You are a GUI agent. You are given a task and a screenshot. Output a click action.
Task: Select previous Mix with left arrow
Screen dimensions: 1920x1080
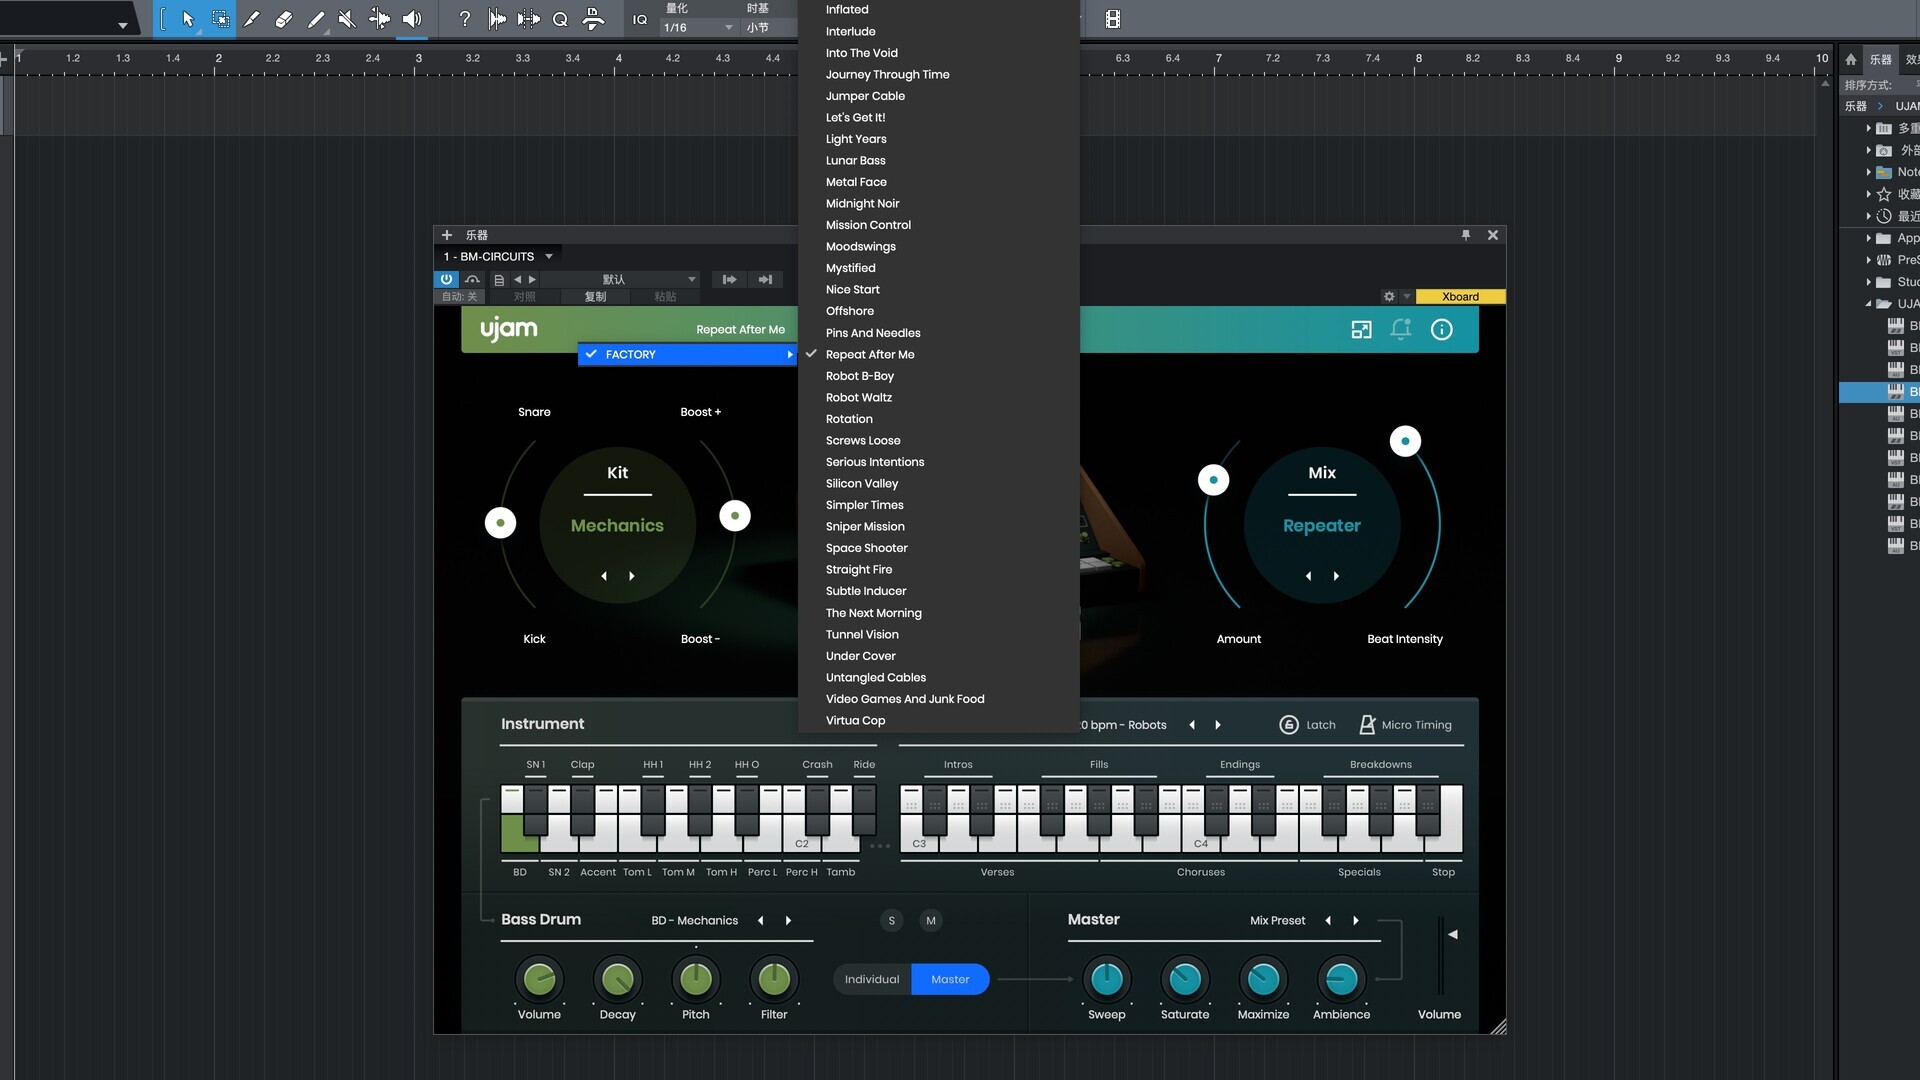coord(1308,577)
